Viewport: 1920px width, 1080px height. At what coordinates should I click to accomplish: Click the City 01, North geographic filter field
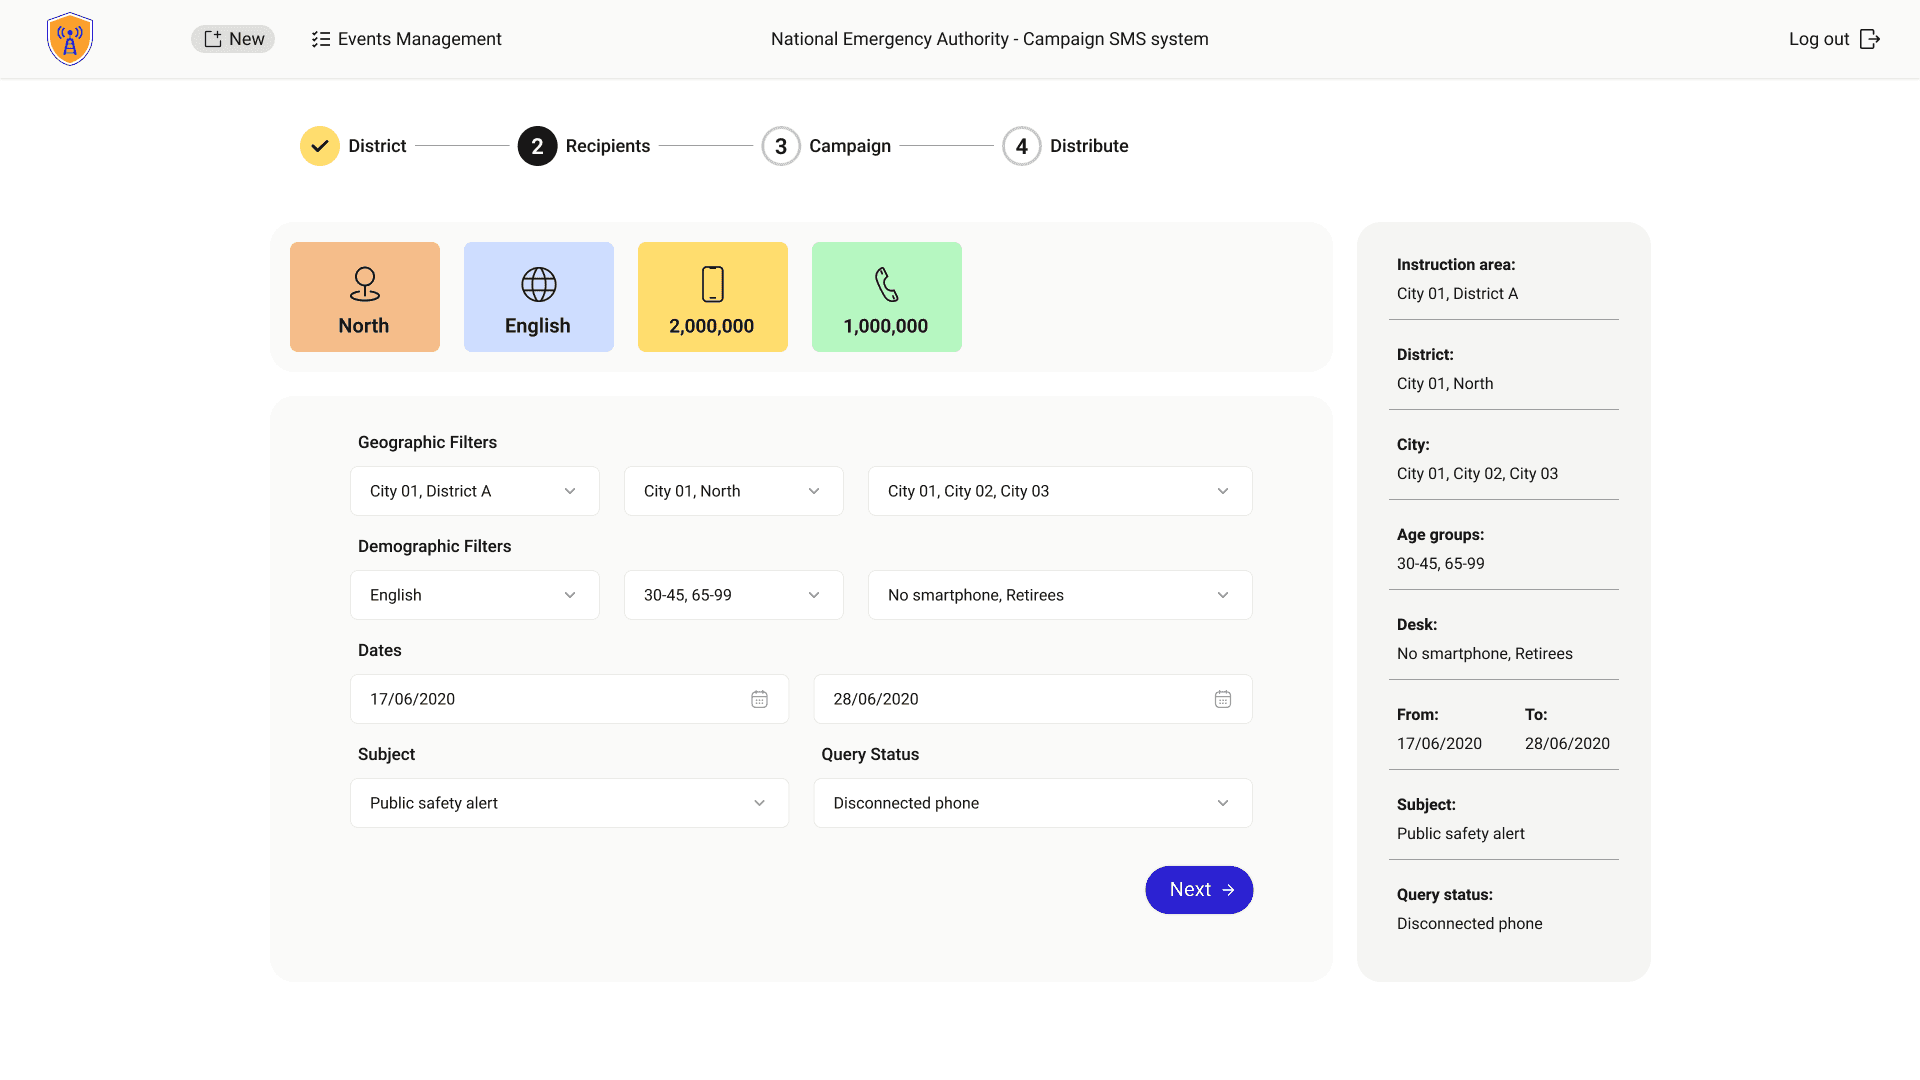[x=733, y=491]
